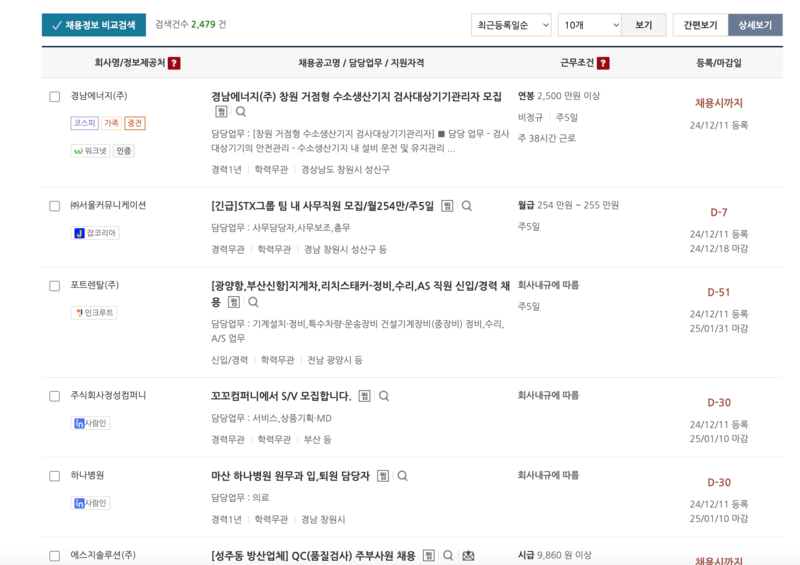This screenshot has width=800, height=565.
Task: Click company name 주식회사정성컴퍼니
Action: pos(108,396)
